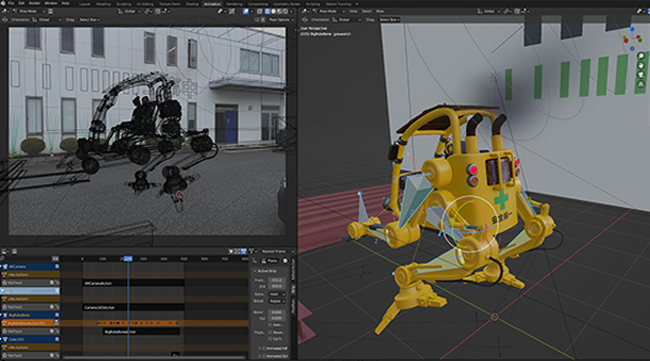Select the Cube.001 channel row

(30, 339)
